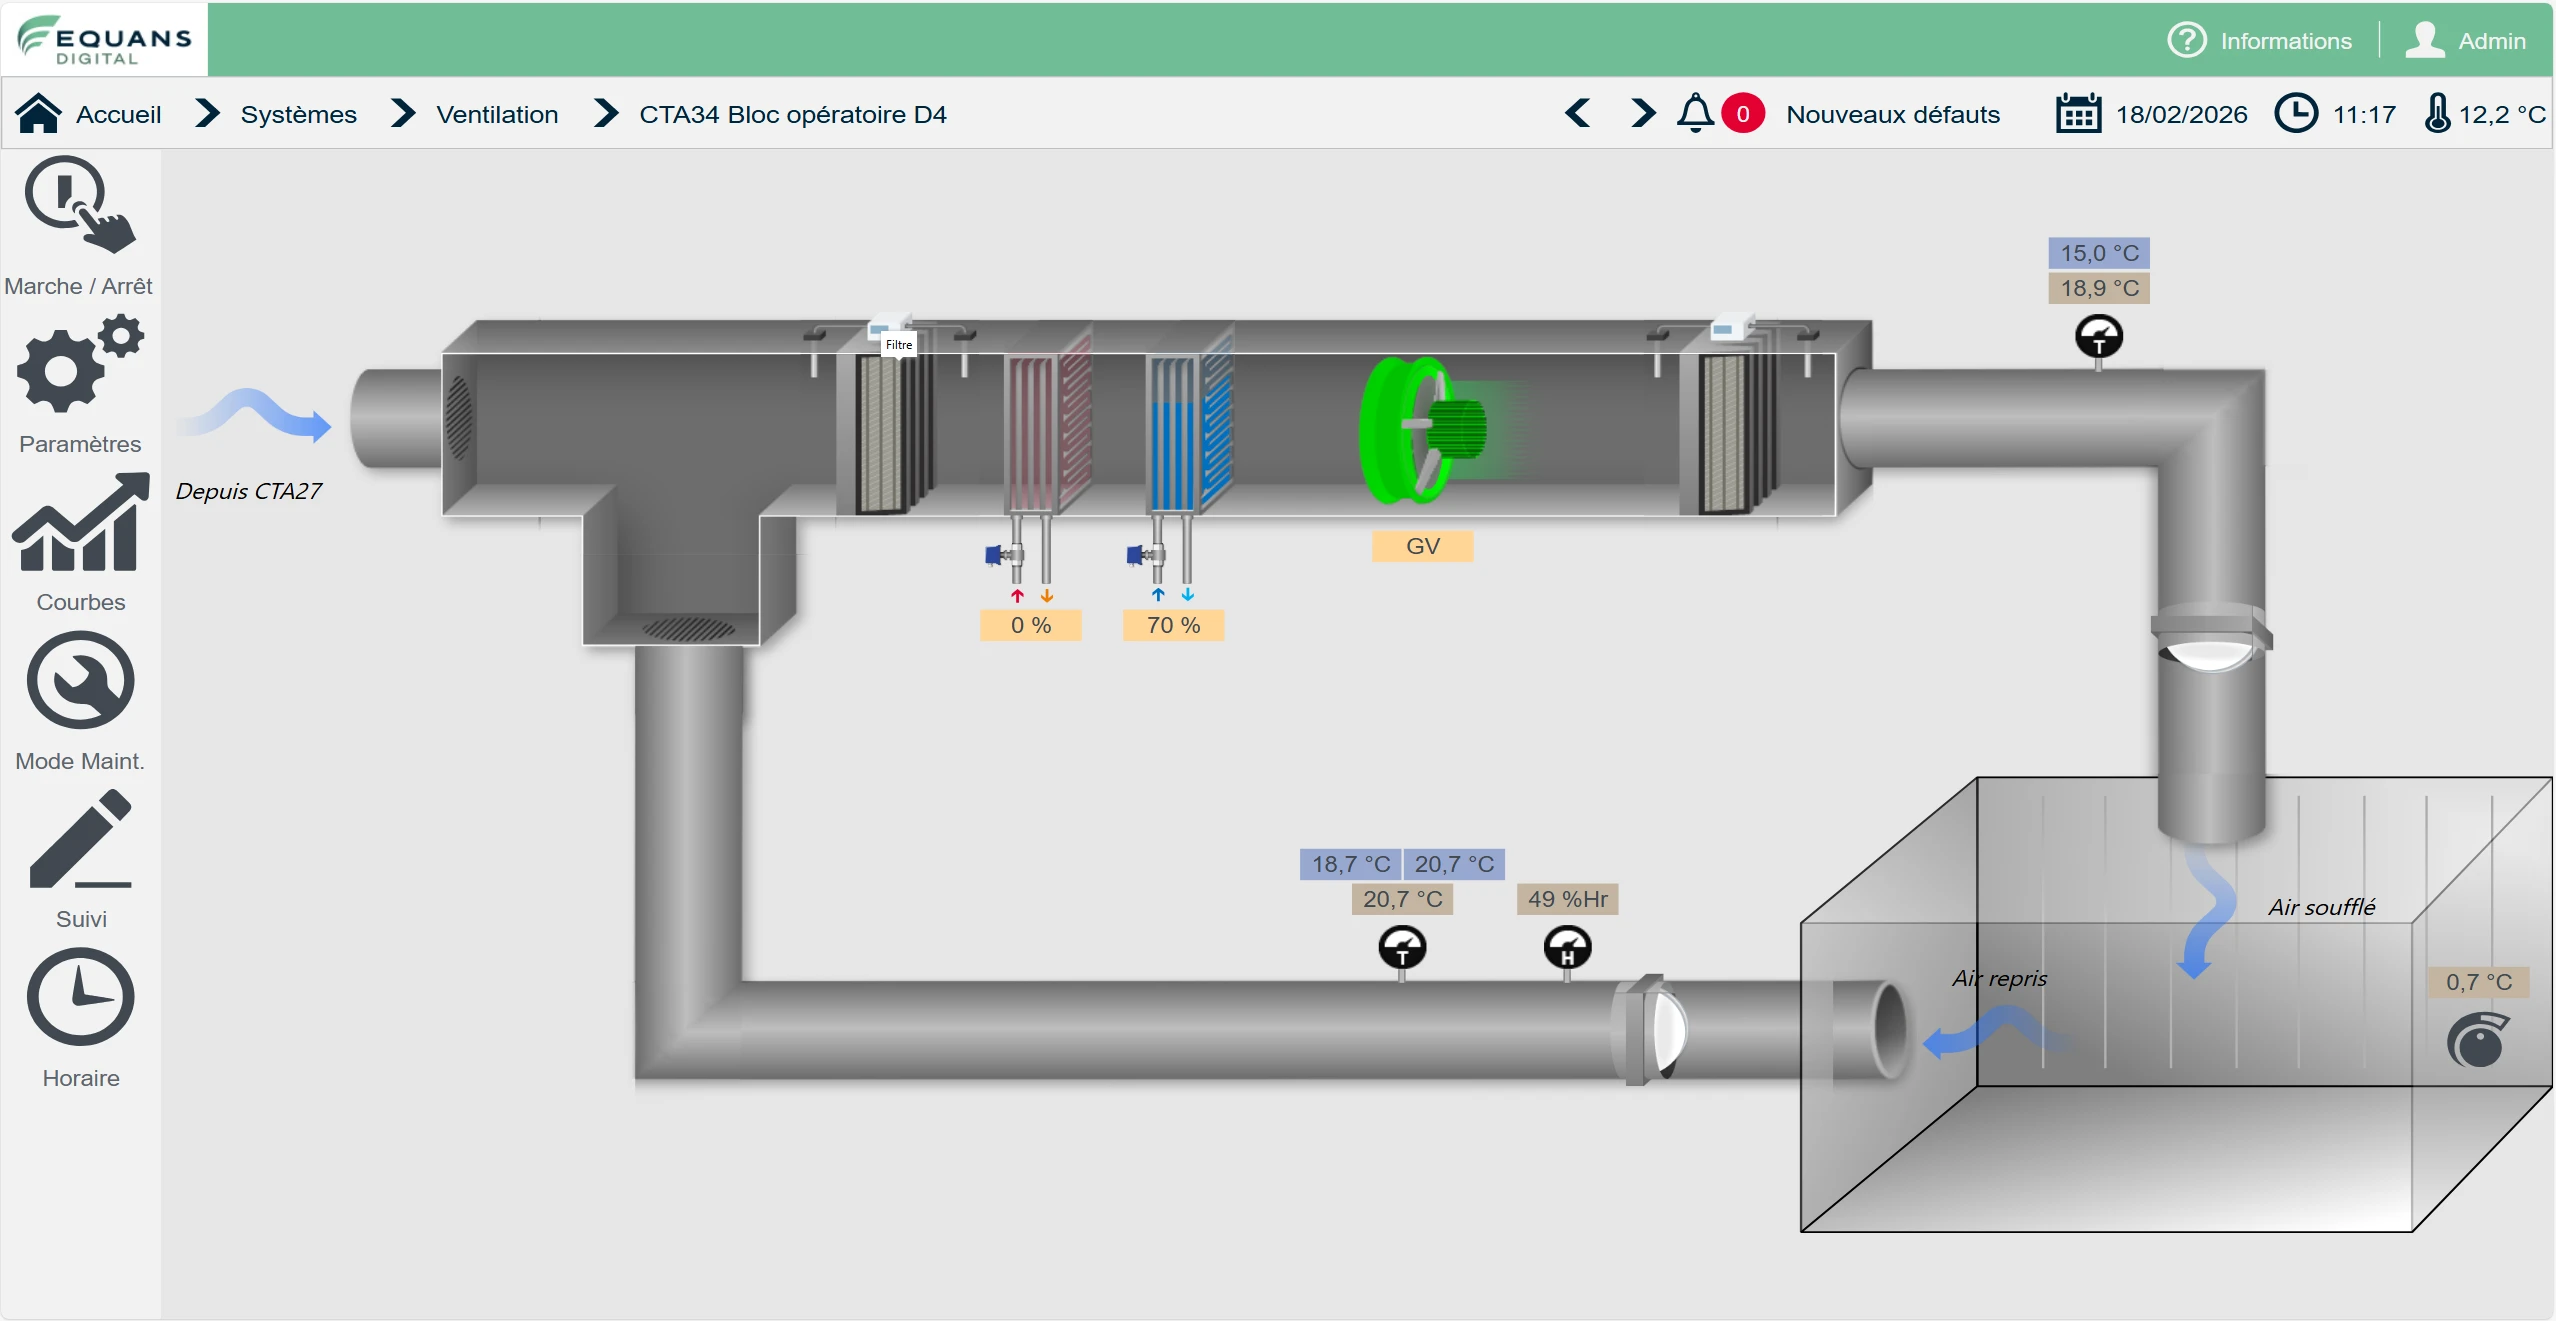Viewport: 2556px width, 1321px height.
Task: Click the room setpoint dial knob
Action: tap(2478, 1041)
